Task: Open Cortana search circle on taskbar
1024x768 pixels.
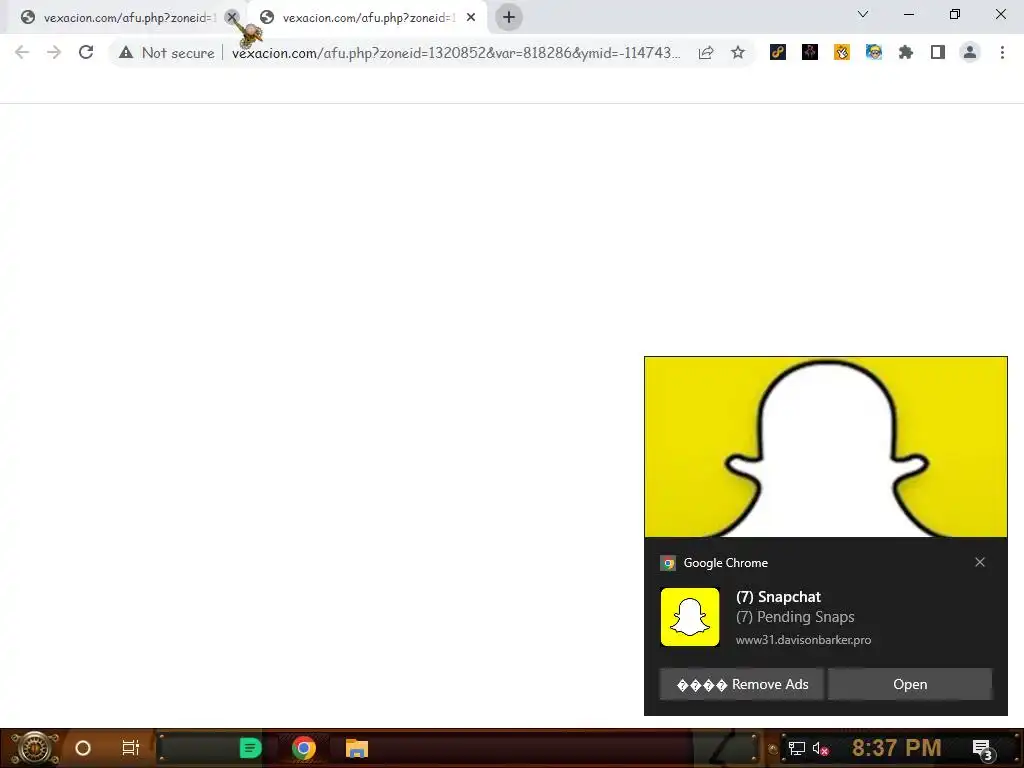Action: point(83,748)
